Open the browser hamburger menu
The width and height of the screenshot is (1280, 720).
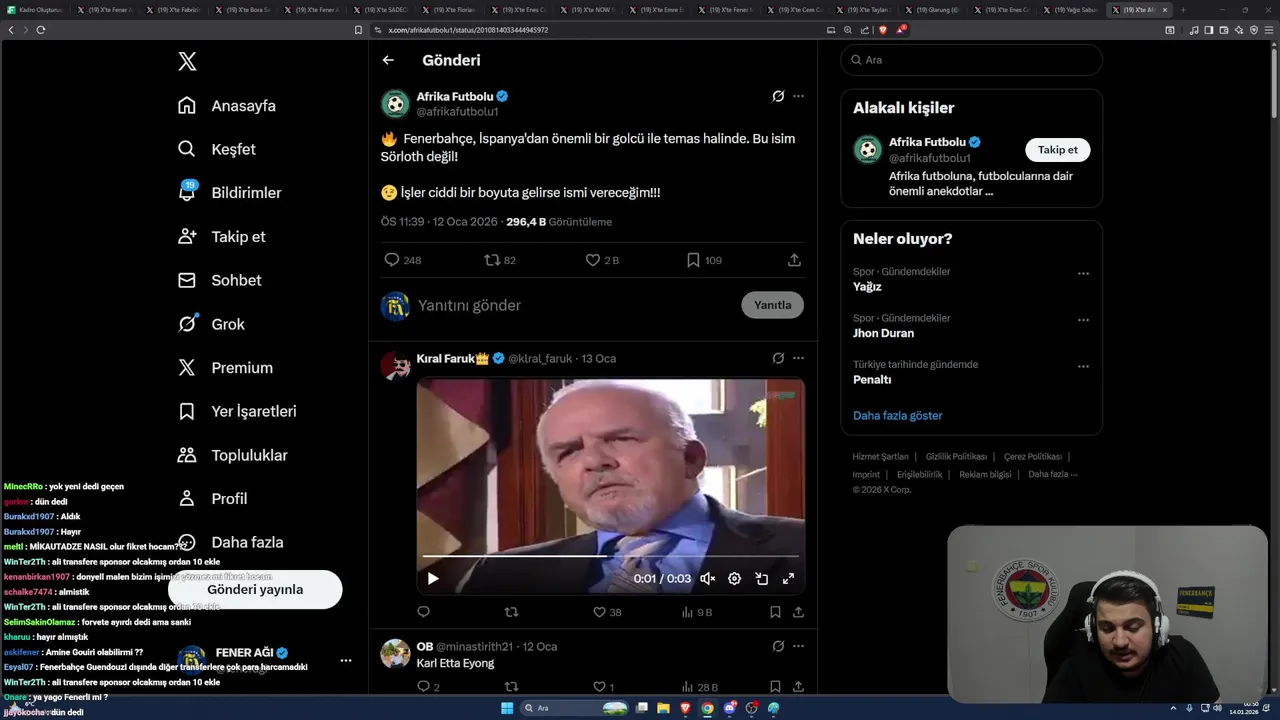(x=1270, y=30)
